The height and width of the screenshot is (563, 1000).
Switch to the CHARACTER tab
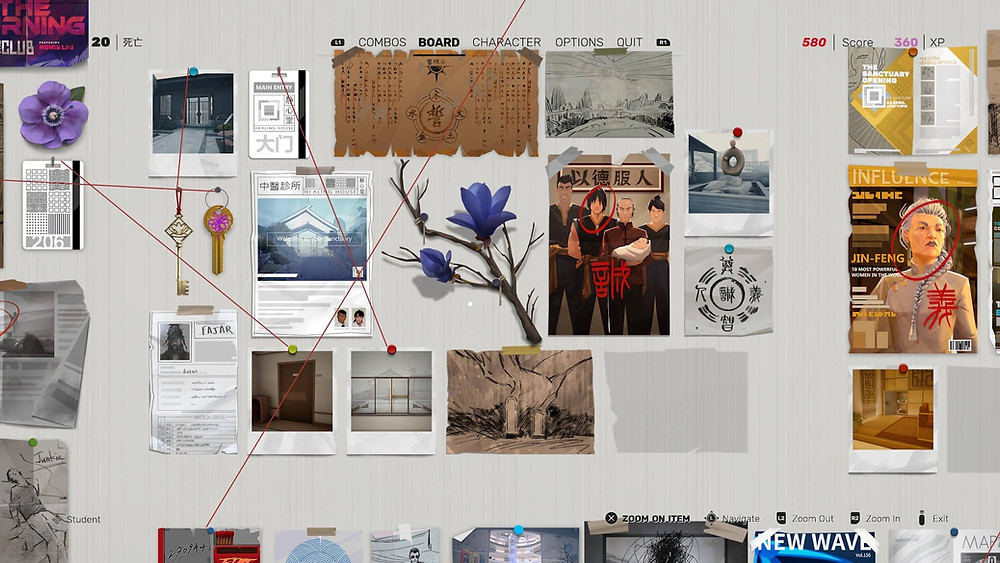(x=506, y=42)
